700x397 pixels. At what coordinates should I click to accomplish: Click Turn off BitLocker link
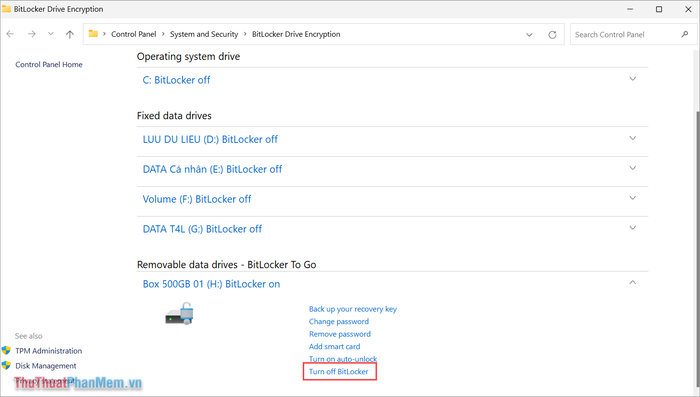338,372
